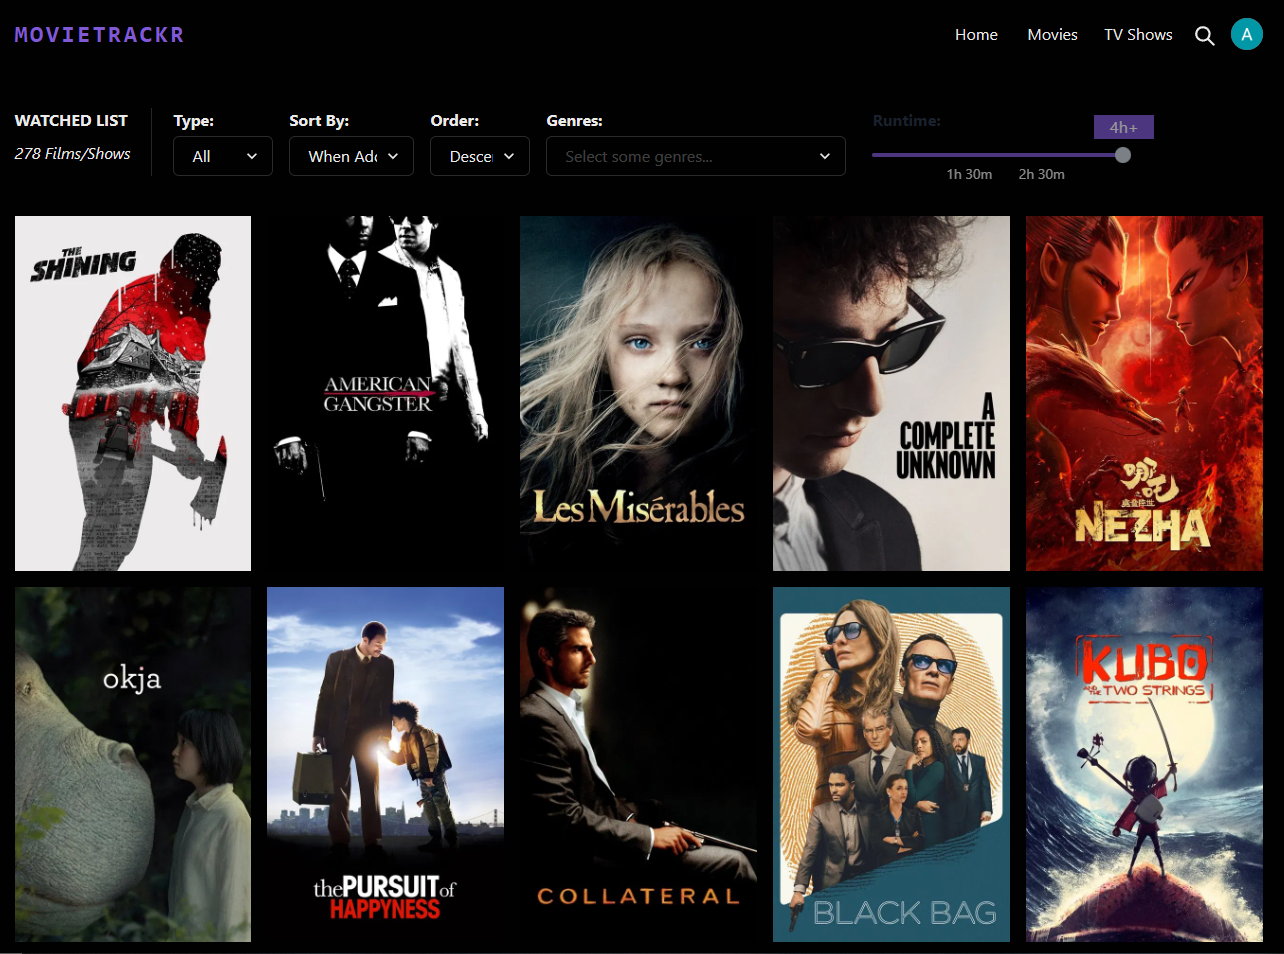Click the Nezha movie poster

(x=1144, y=393)
